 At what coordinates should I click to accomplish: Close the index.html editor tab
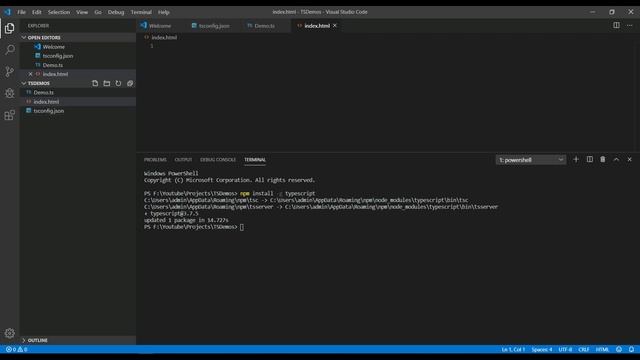[335, 25]
